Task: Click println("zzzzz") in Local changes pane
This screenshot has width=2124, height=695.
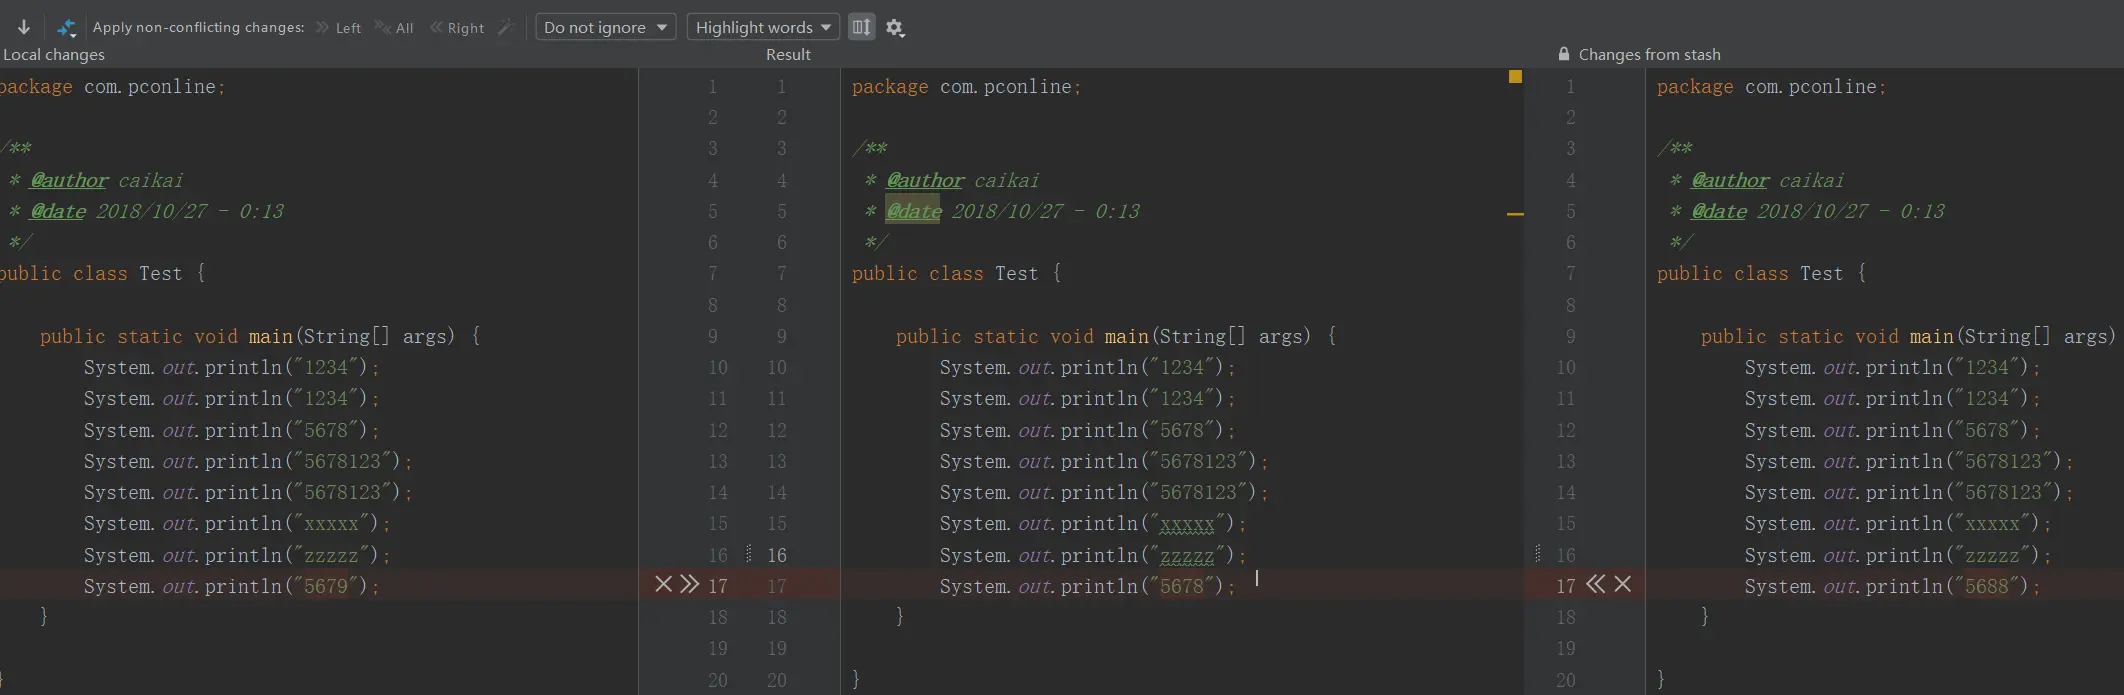Action: tap(237, 555)
